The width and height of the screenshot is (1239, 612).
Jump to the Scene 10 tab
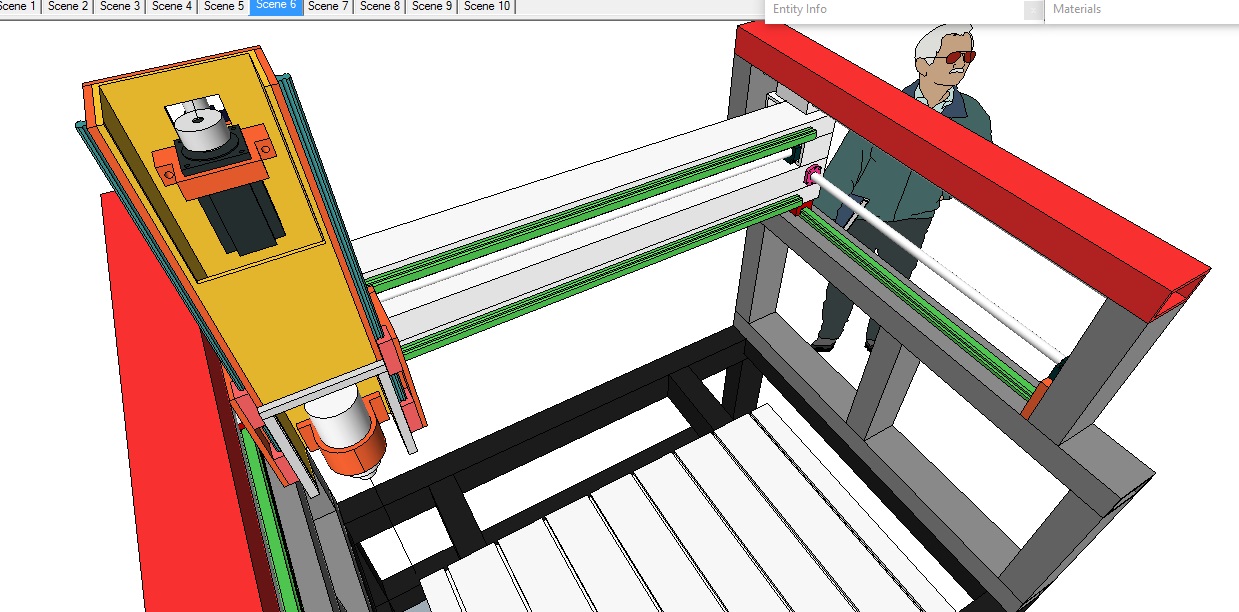click(487, 6)
